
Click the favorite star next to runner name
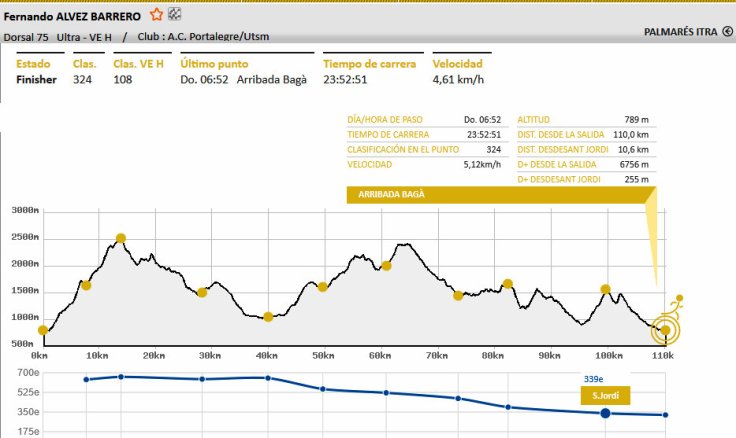point(156,14)
